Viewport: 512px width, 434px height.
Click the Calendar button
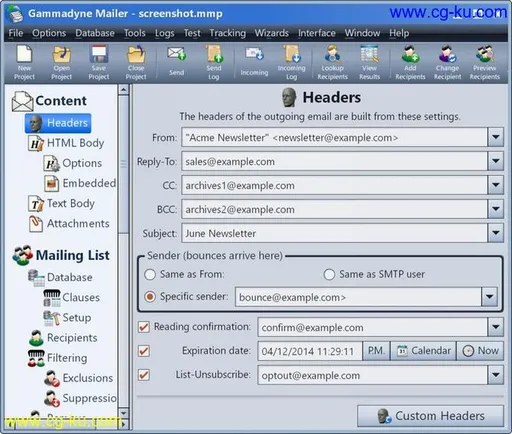tap(423, 351)
